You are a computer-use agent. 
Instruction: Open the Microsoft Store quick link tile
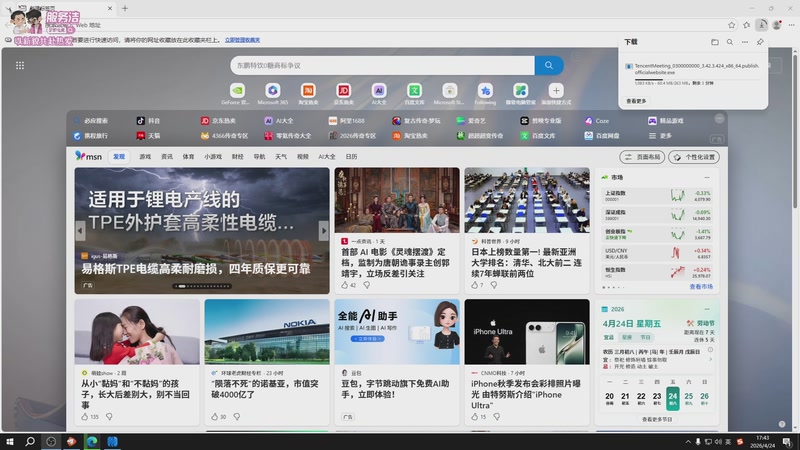tap(449, 94)
